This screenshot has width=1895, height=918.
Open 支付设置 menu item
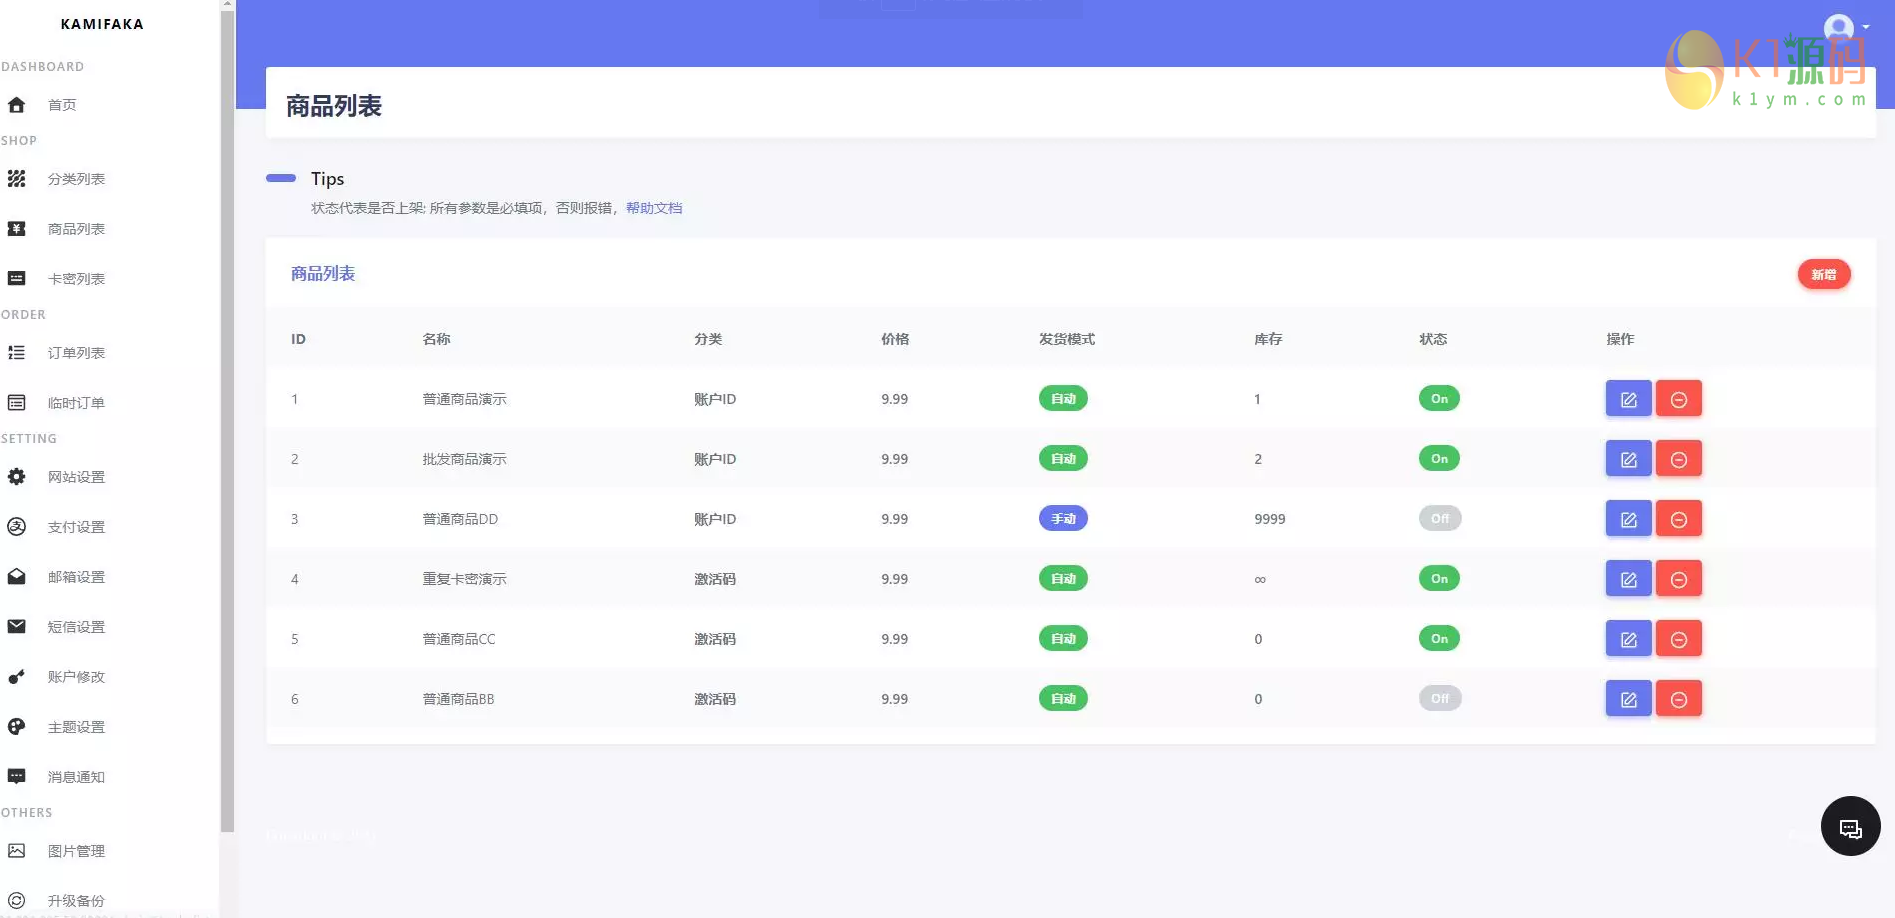[76, 527]
